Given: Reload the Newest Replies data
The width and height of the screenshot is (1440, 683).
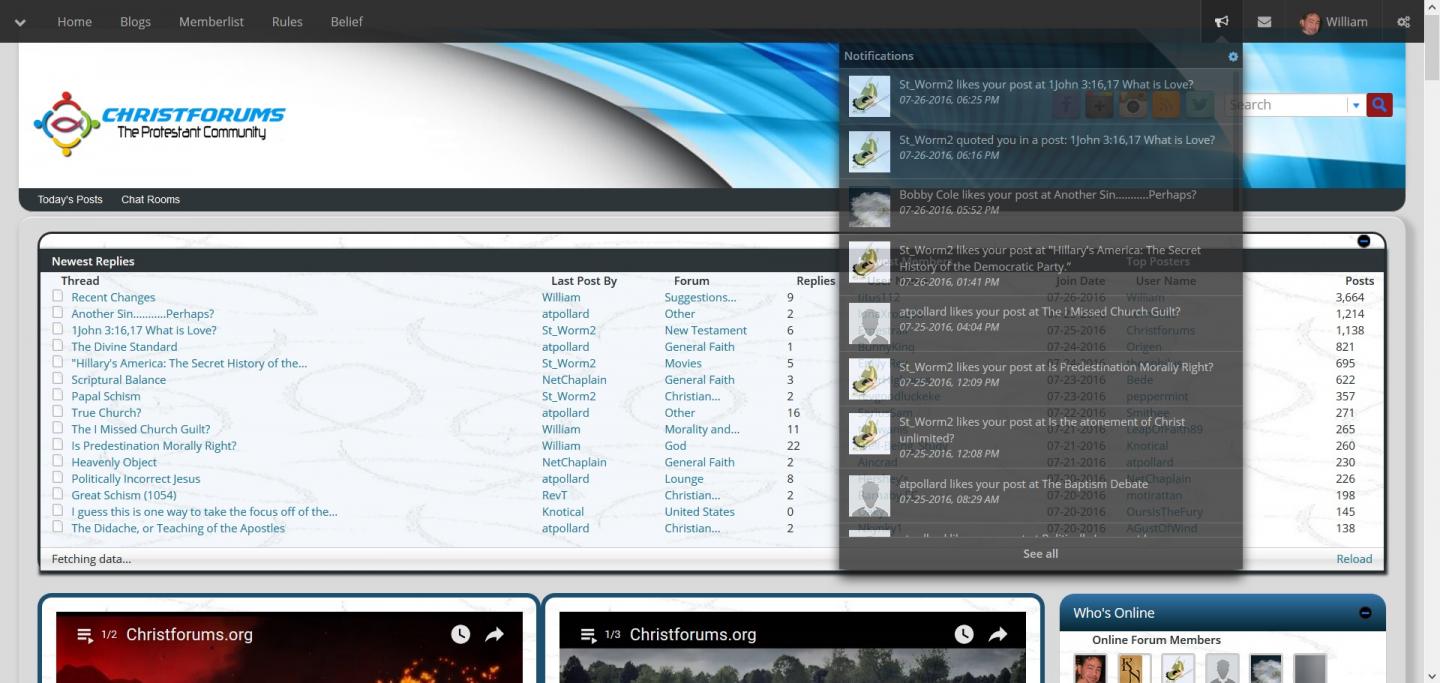Looking at the screenshot, I should (x=1354, y=559).
